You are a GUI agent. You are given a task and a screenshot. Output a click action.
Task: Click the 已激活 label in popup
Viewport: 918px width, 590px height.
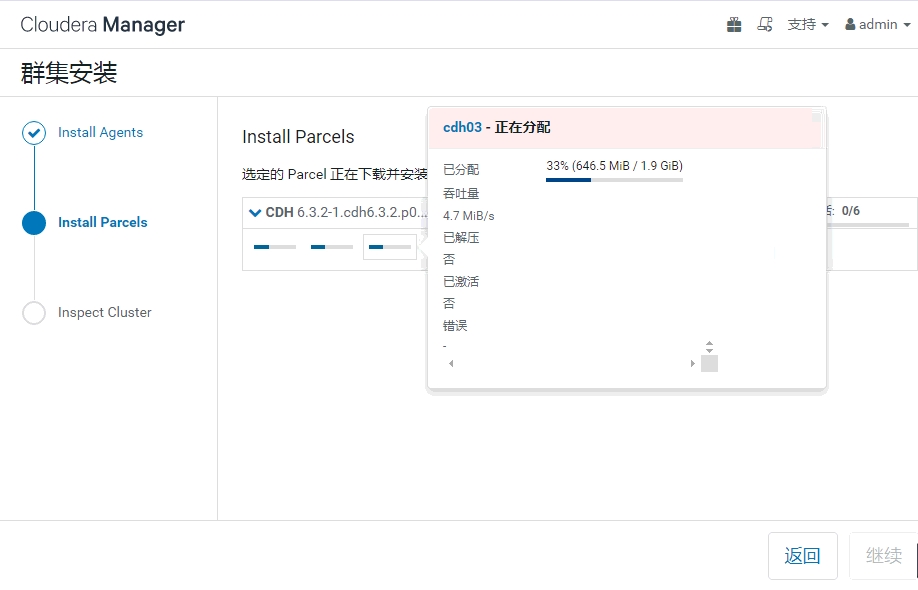(461, 281)
